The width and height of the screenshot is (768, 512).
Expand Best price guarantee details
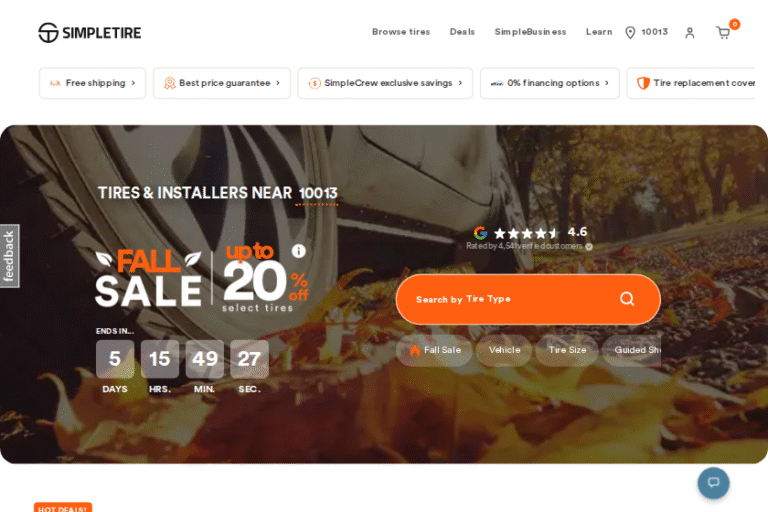point(221,83)
